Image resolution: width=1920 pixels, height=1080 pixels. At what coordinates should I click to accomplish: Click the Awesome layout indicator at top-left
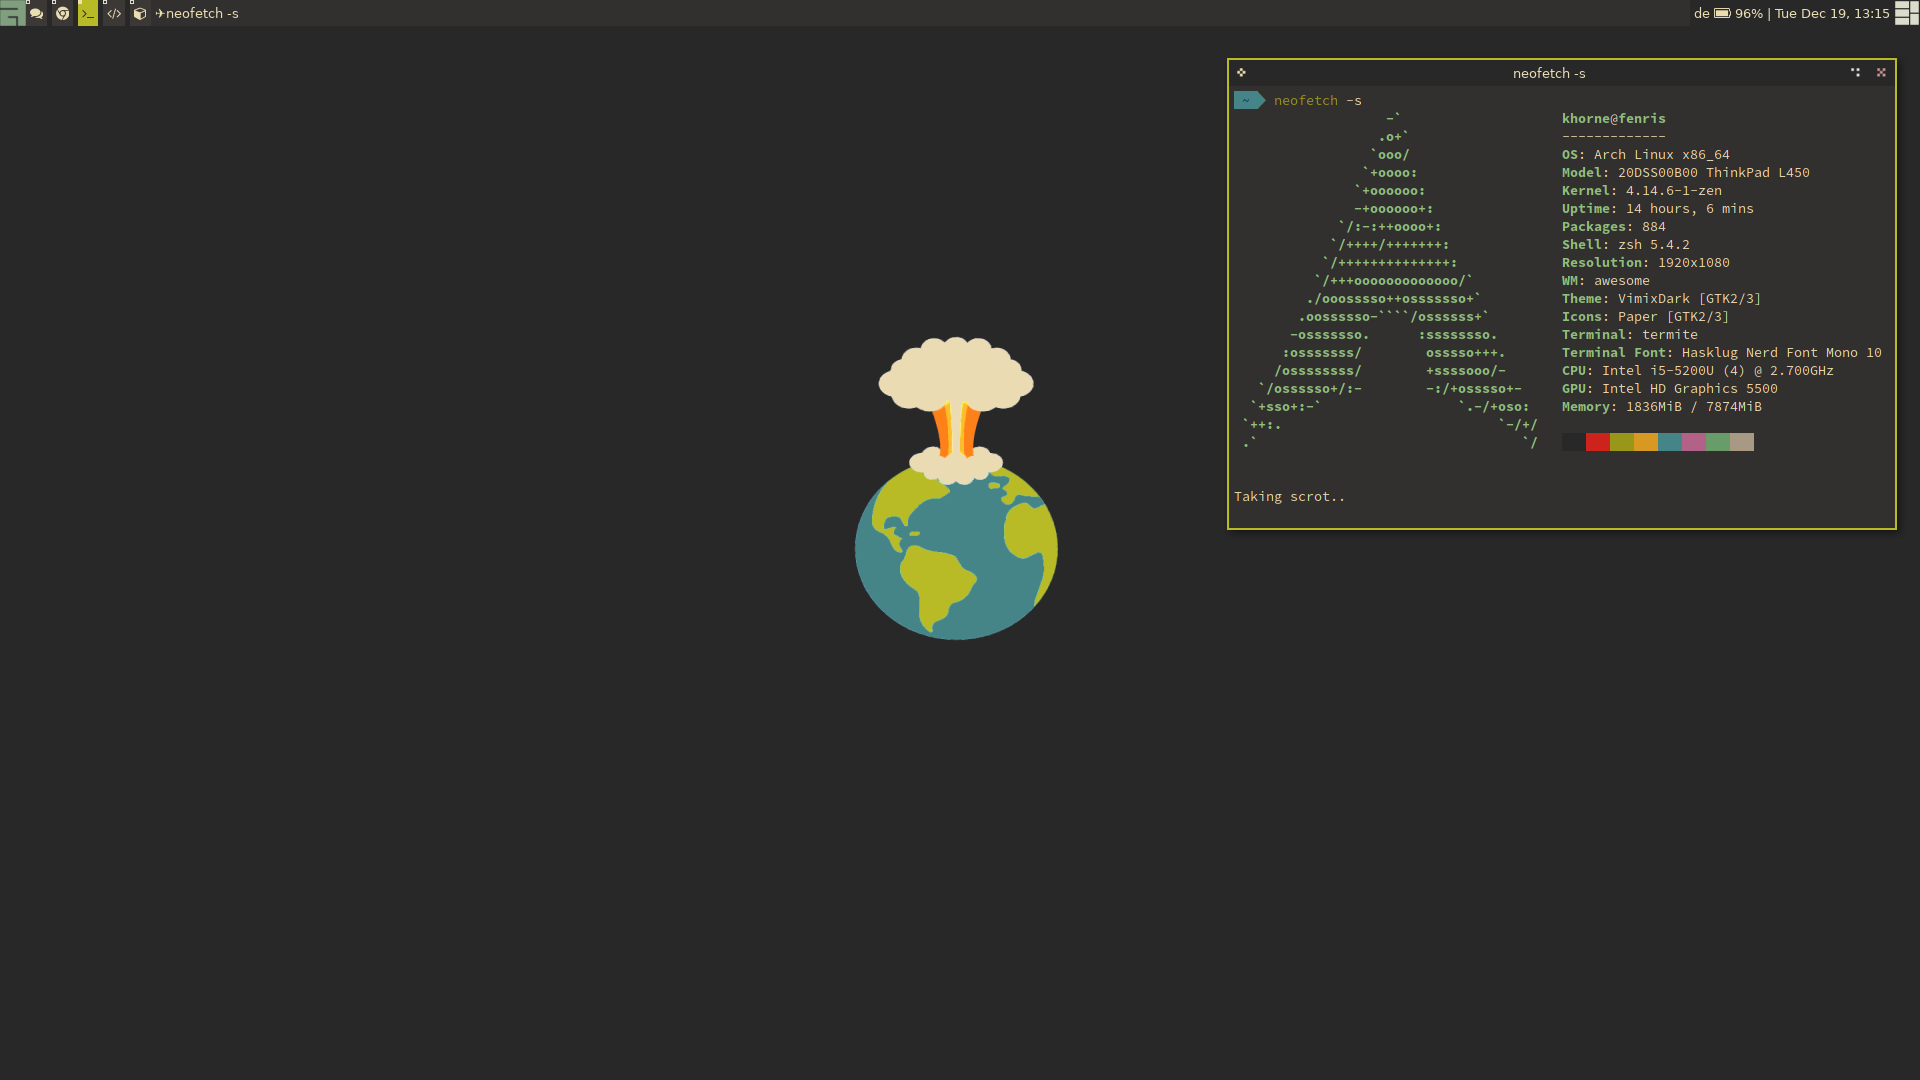pos(11,14)
